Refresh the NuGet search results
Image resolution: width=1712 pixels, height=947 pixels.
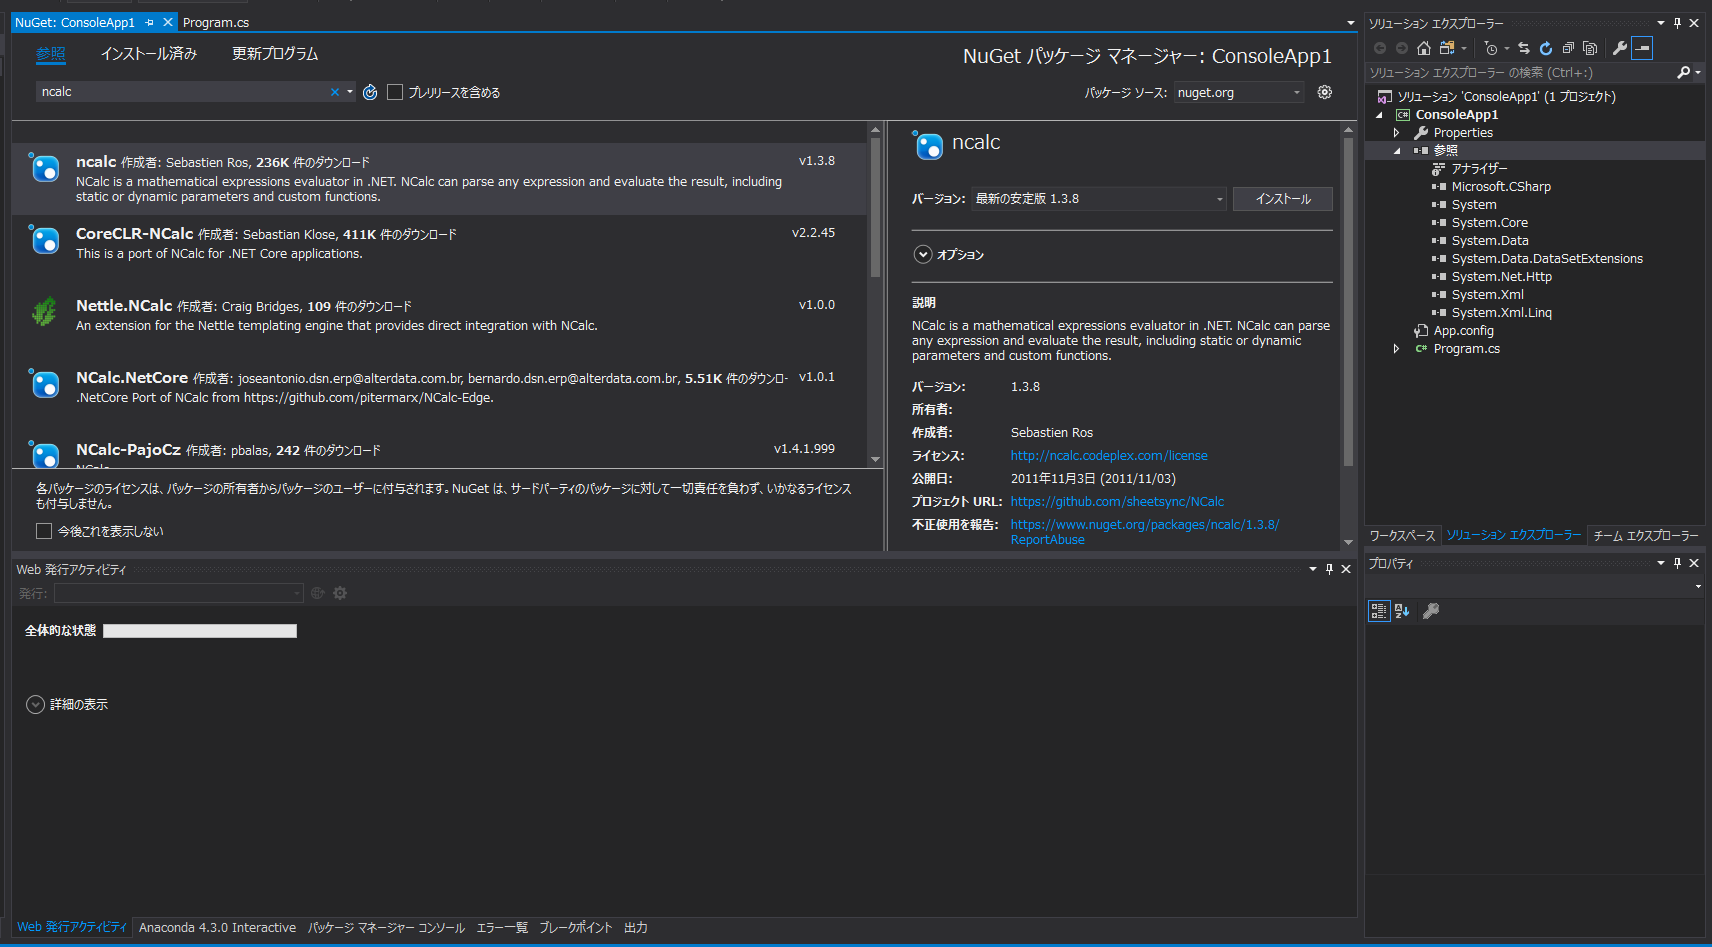370,92
